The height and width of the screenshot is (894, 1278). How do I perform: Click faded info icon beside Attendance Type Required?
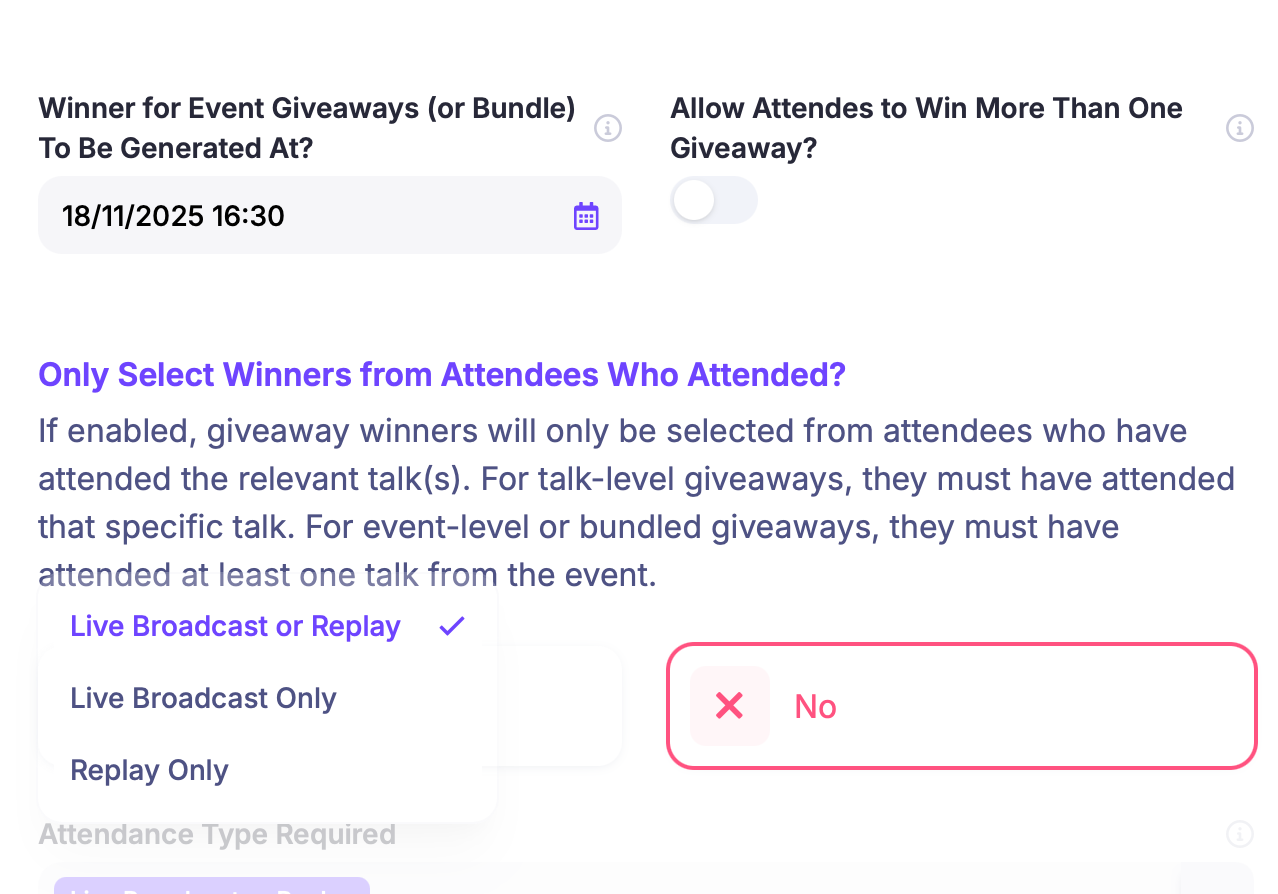coord(1240,834)
